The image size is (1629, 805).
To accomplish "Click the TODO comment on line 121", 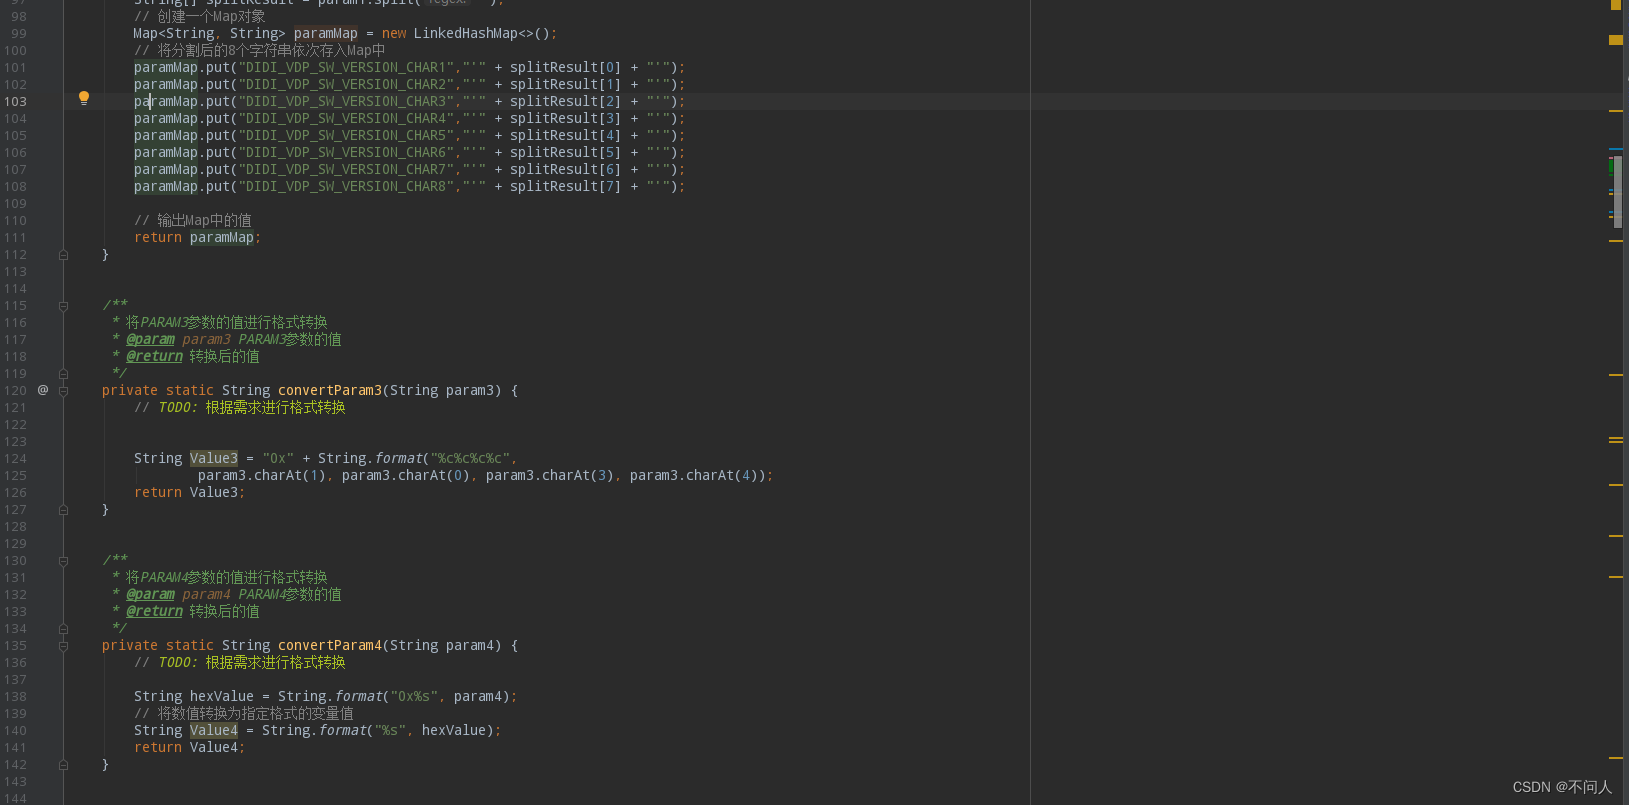I will (x=240, y=407).
